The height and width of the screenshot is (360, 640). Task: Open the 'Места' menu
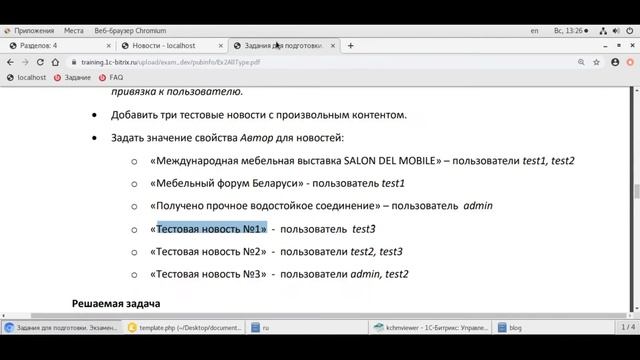[73, 31]
